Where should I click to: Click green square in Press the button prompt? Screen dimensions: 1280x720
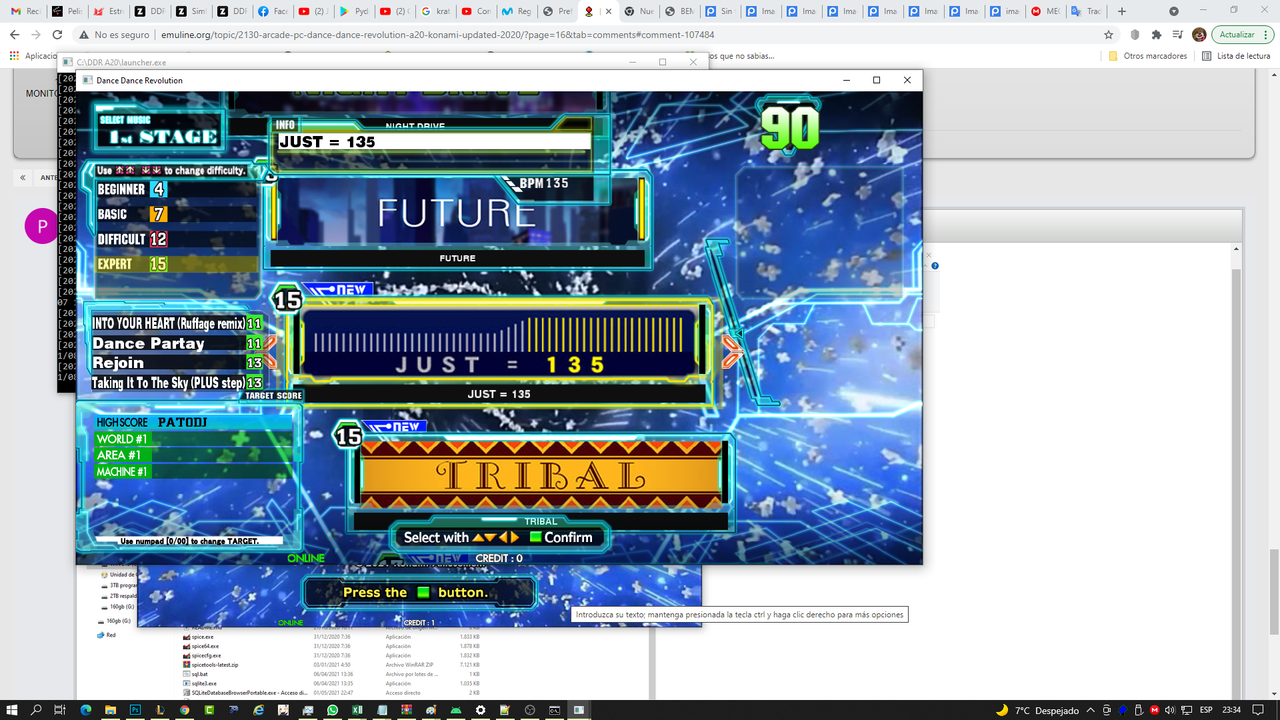pyautogui.click(x=423, y=592)
